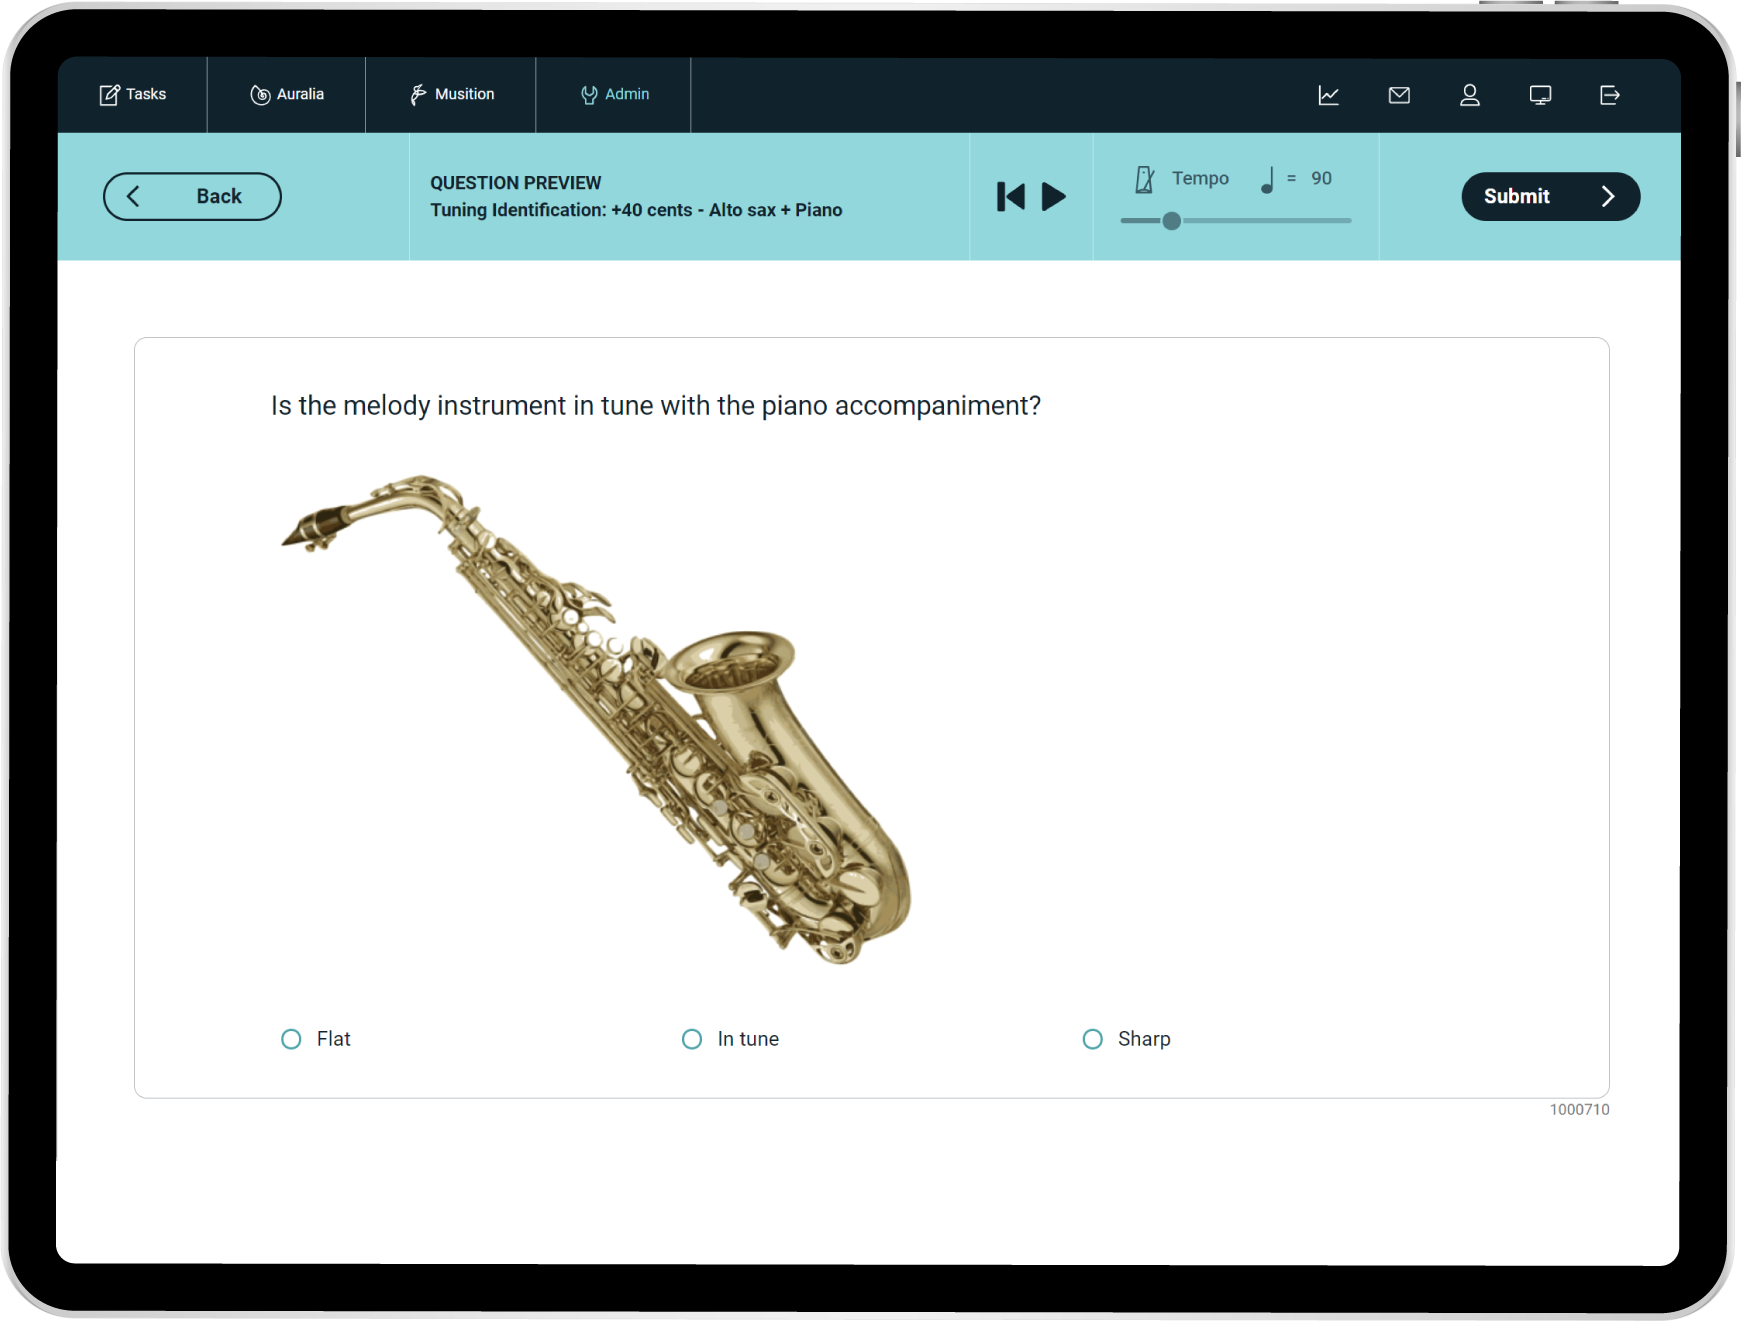1741x1321 pixels.
Task: Open the results chart icon
Action: coord(1328,95)
